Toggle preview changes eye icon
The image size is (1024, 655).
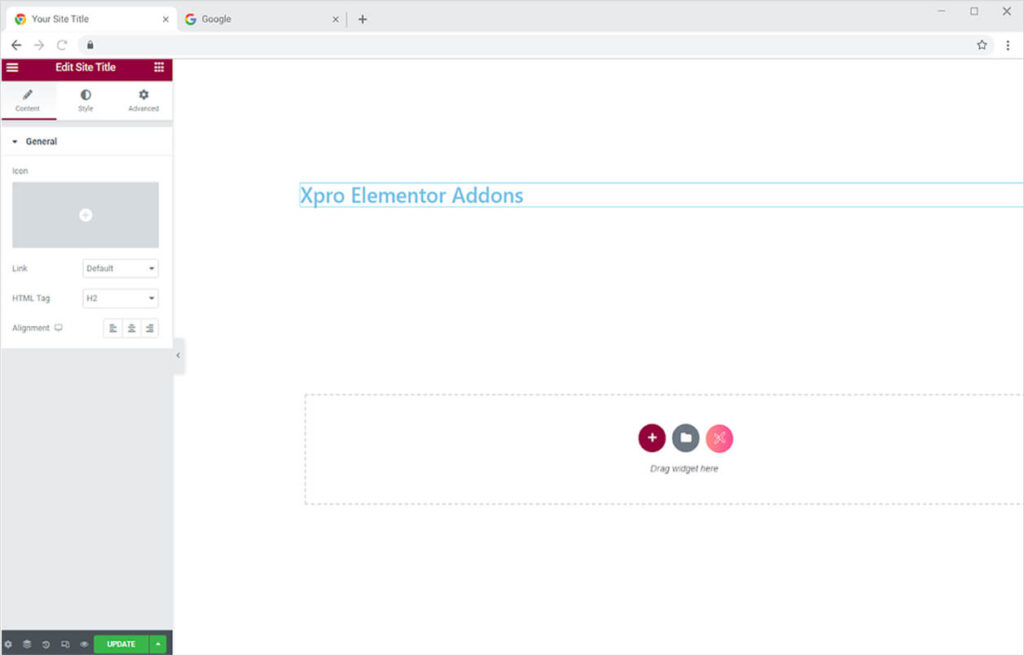(x=84, y=644)
